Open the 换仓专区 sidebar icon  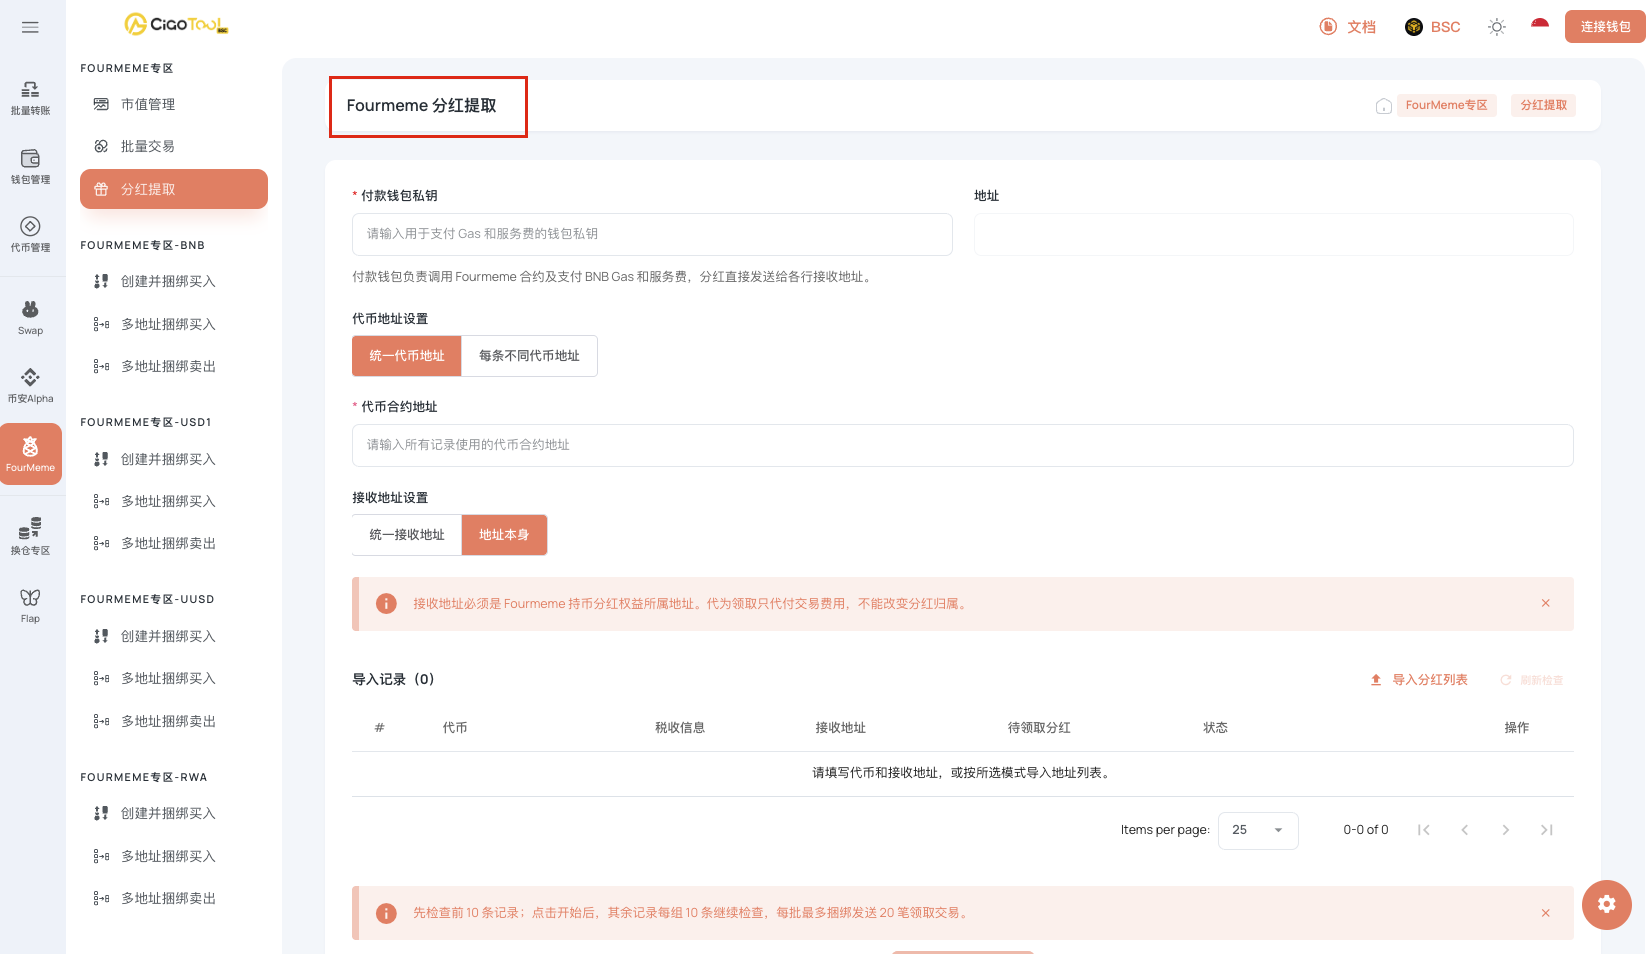pyautogui.click(x=31, y=537)
